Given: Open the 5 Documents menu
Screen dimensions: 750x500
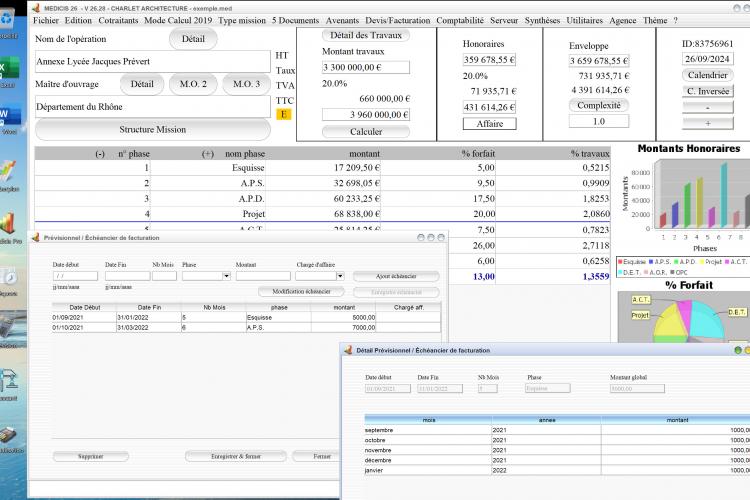Looking at the screenshot, I should pos(296,21).
